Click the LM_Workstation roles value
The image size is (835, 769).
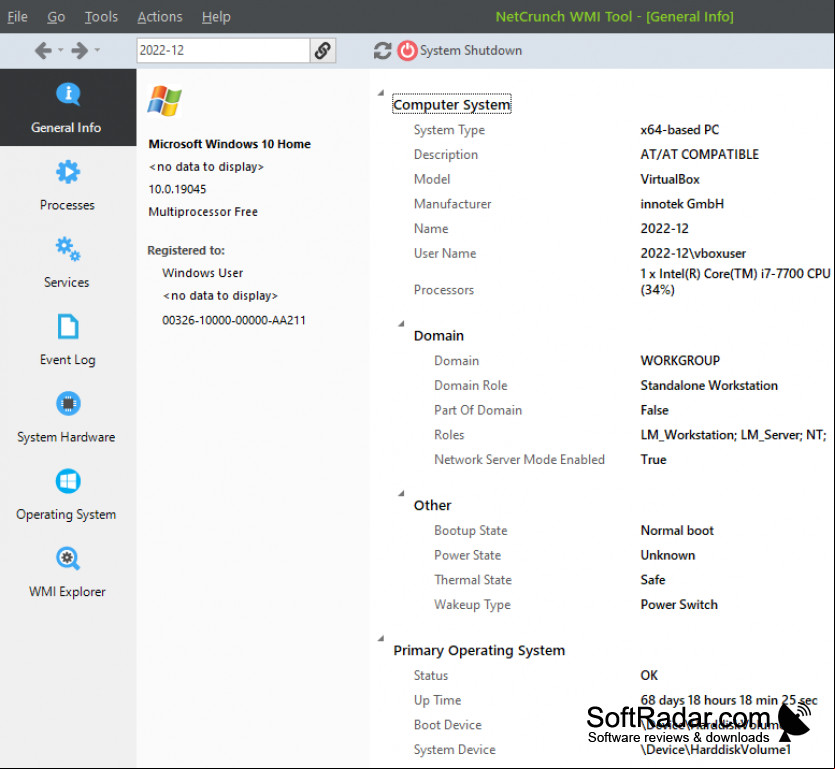(733, 435)
